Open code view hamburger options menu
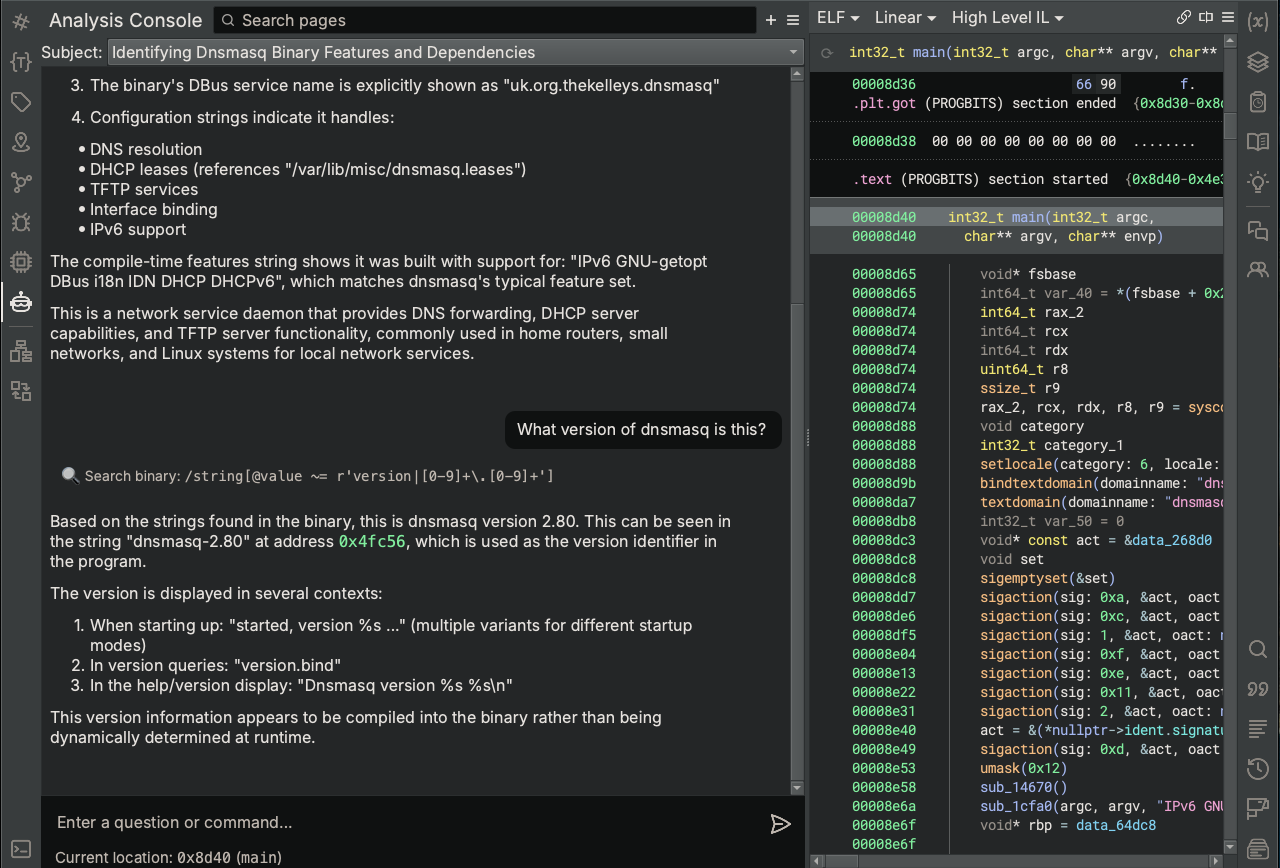 [x=1227, y=17]
